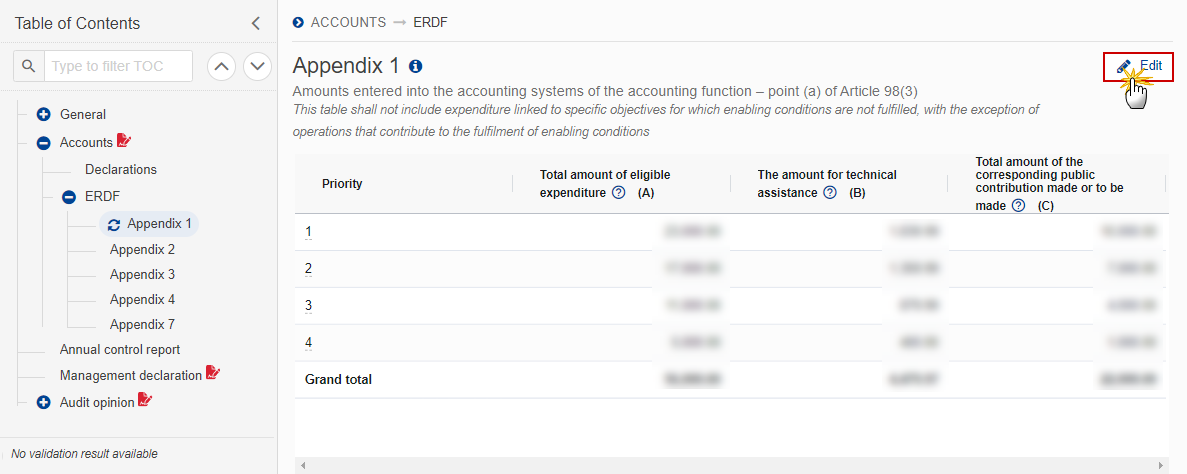Collapse the Table of Contents panel

(256, 23)
